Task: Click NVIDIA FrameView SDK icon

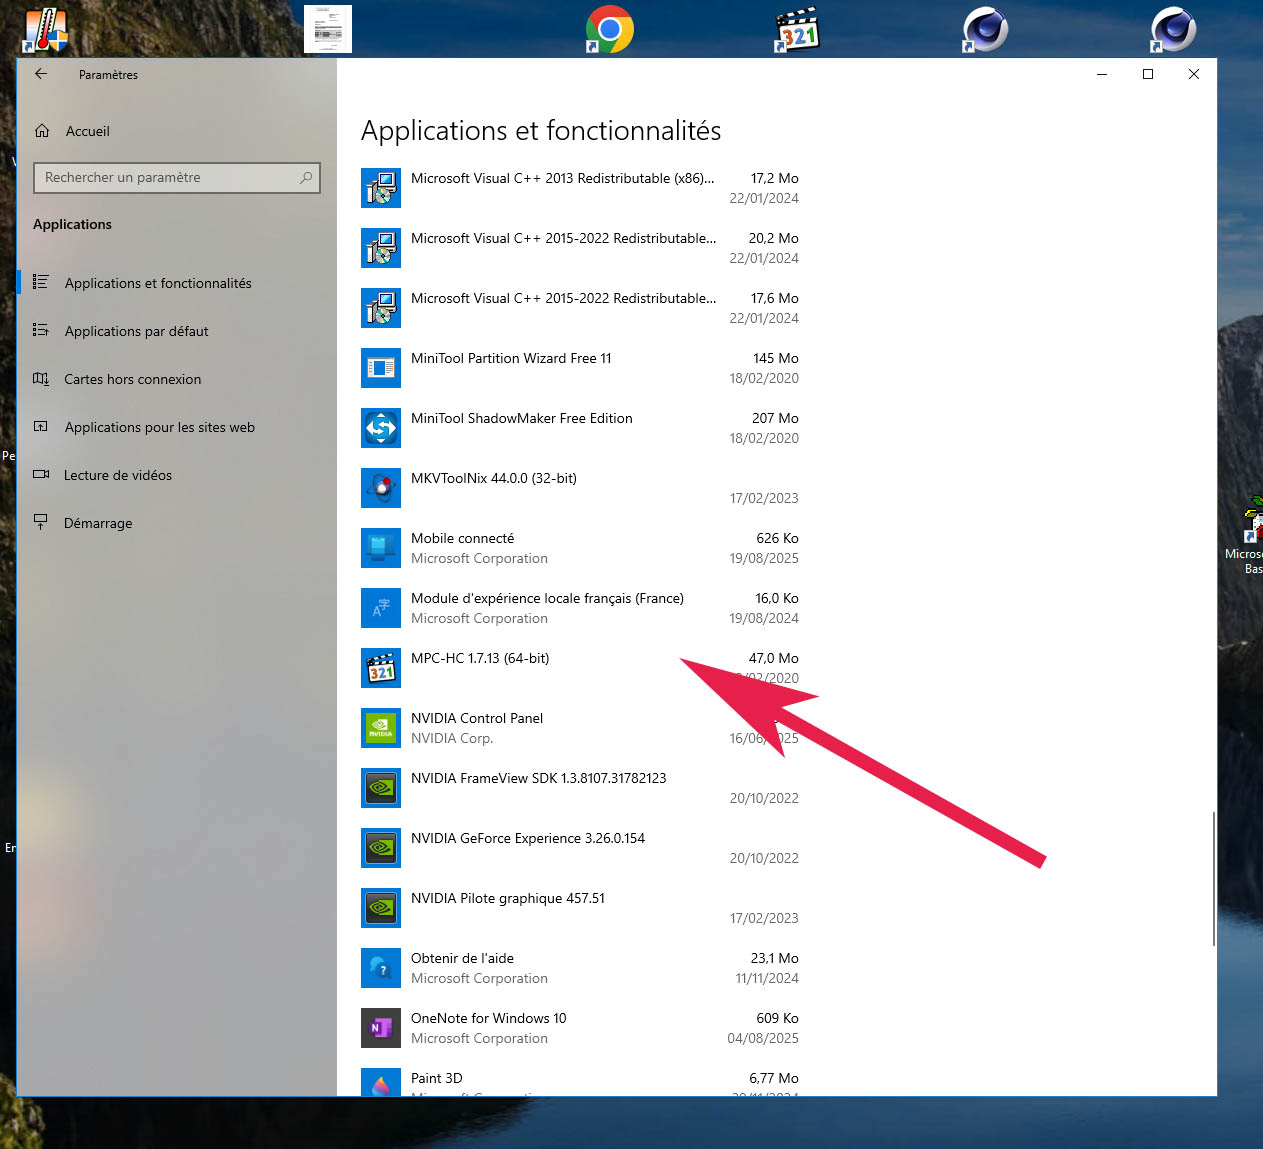Action: (381, 788)
